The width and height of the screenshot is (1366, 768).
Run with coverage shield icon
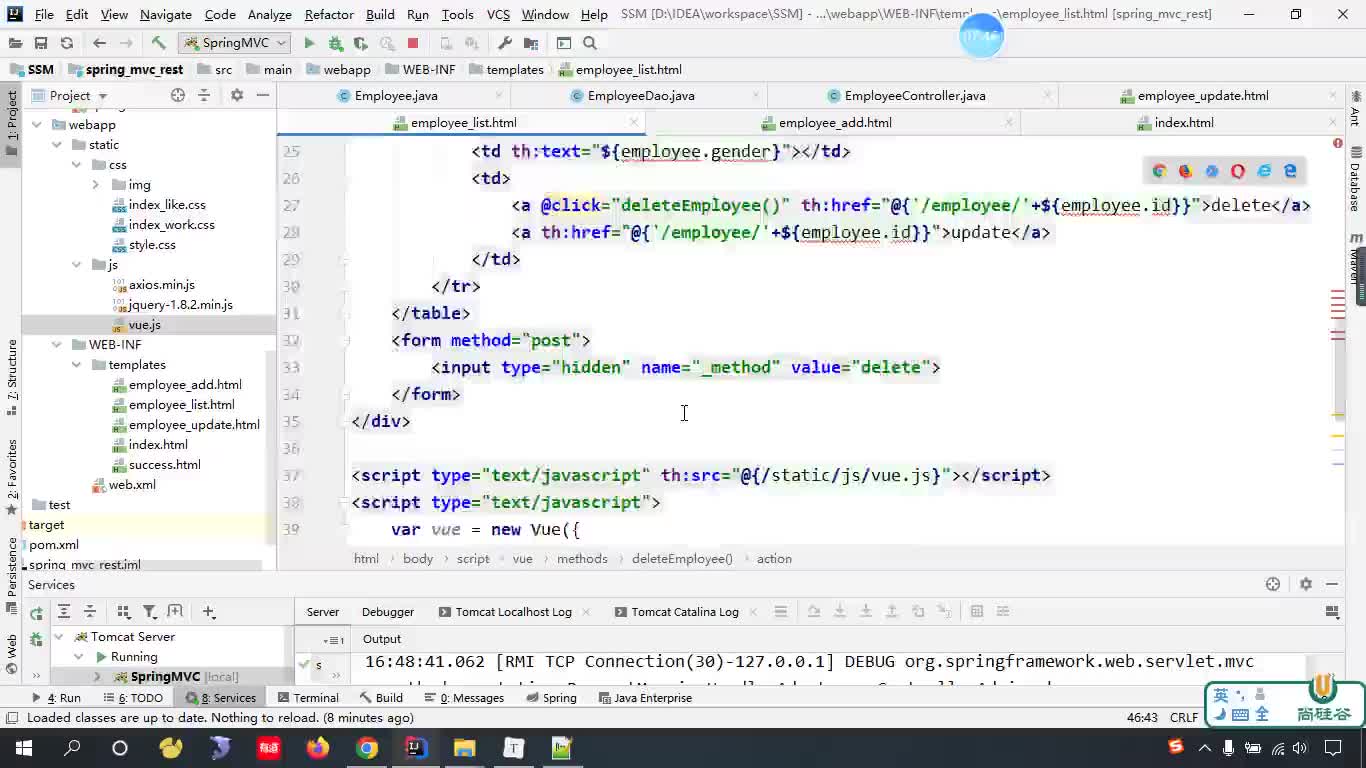(x=361, y=43)
